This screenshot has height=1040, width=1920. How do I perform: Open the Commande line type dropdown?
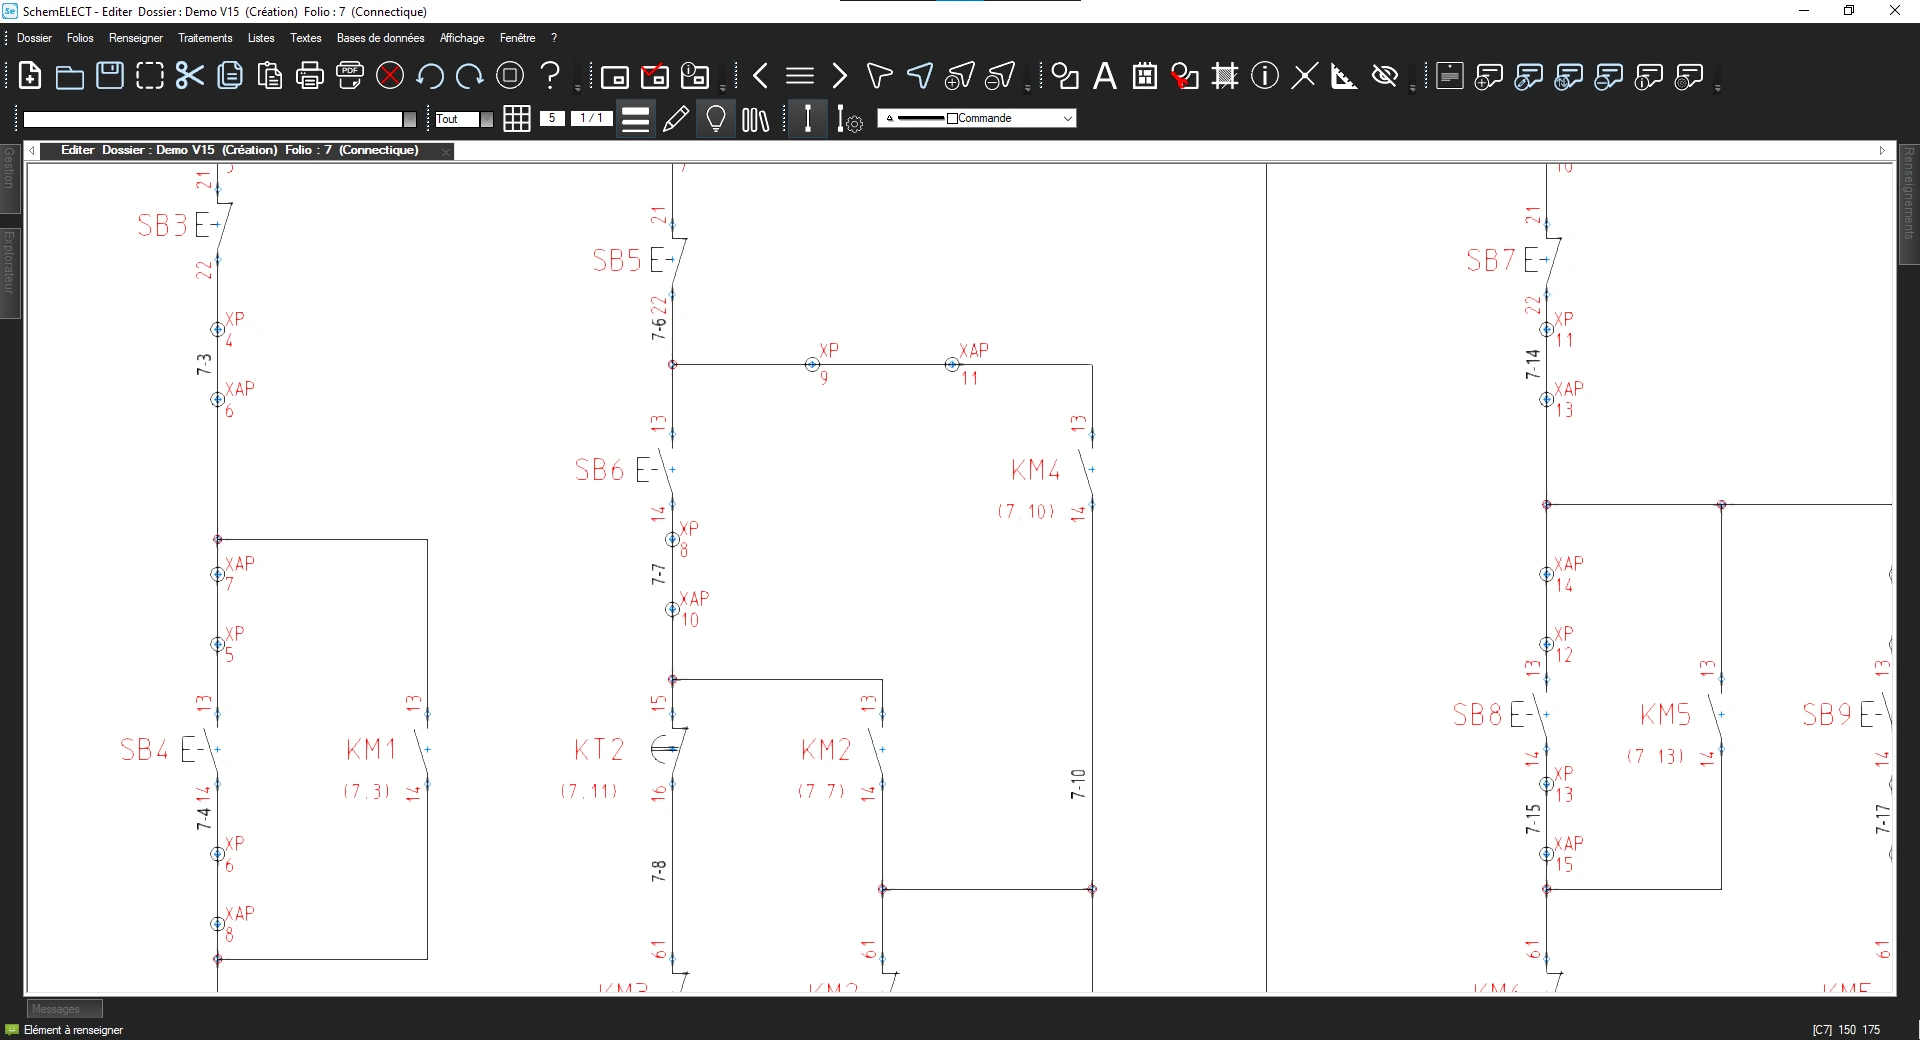(x=1067, y=118)
